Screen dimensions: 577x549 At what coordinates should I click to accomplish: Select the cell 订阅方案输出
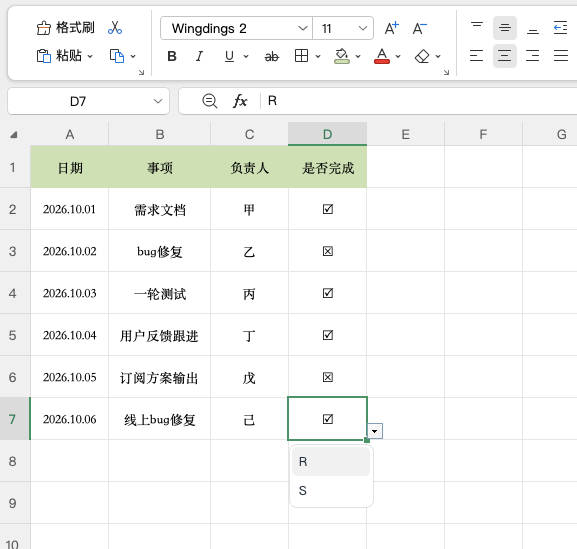[x=159, y=377]
